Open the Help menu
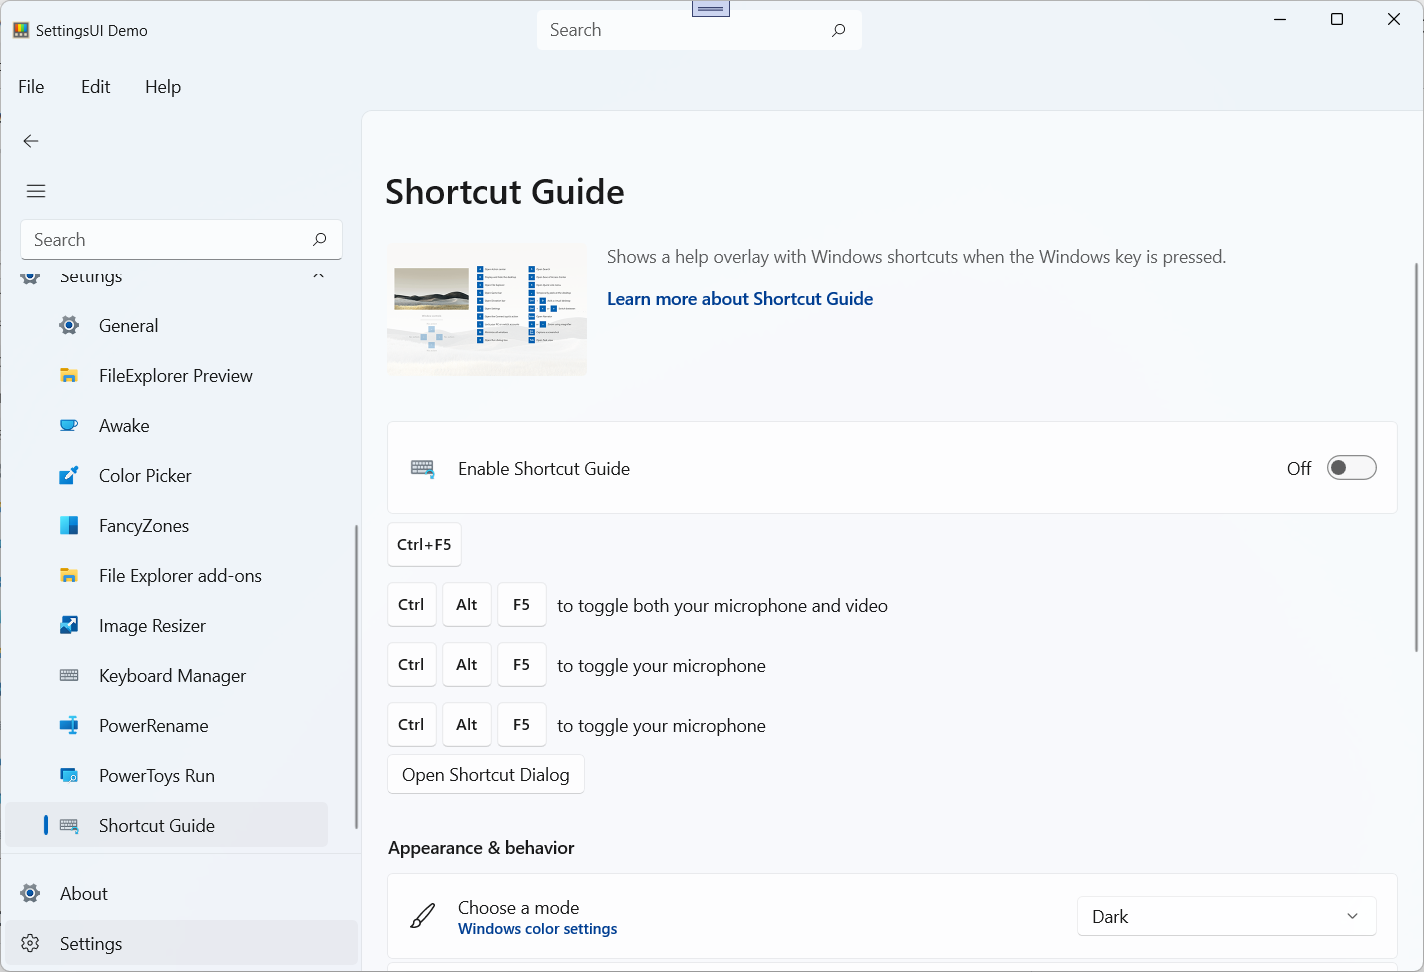This screenshot has height=972, width=1424. (x=163, y=87)
